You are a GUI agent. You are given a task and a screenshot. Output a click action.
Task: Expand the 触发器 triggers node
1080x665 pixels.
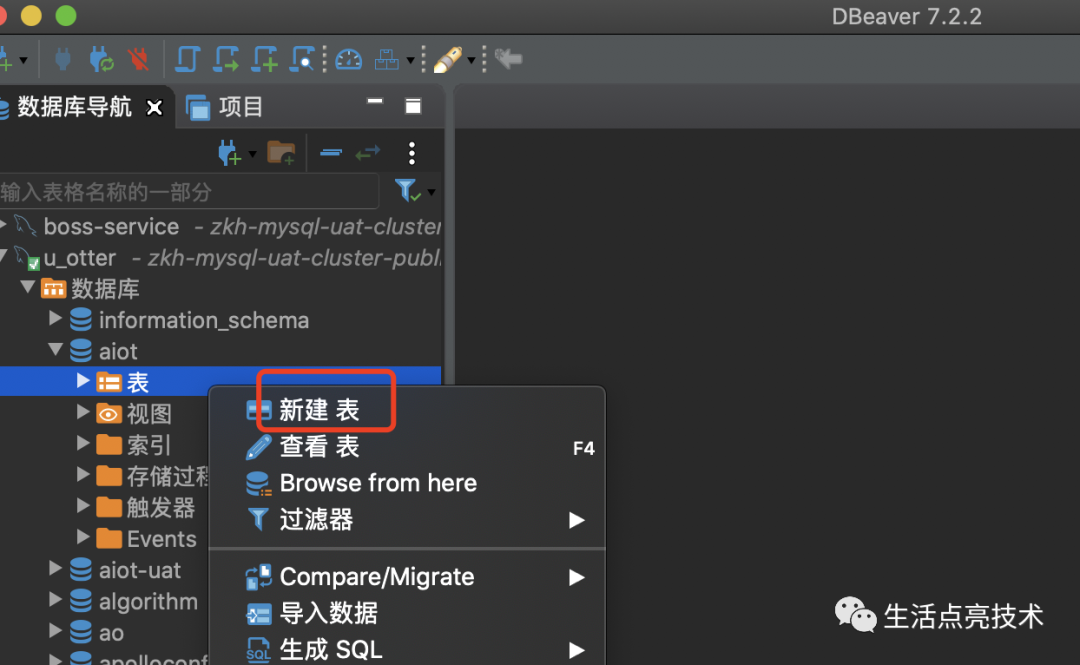[x=83, y=506]
